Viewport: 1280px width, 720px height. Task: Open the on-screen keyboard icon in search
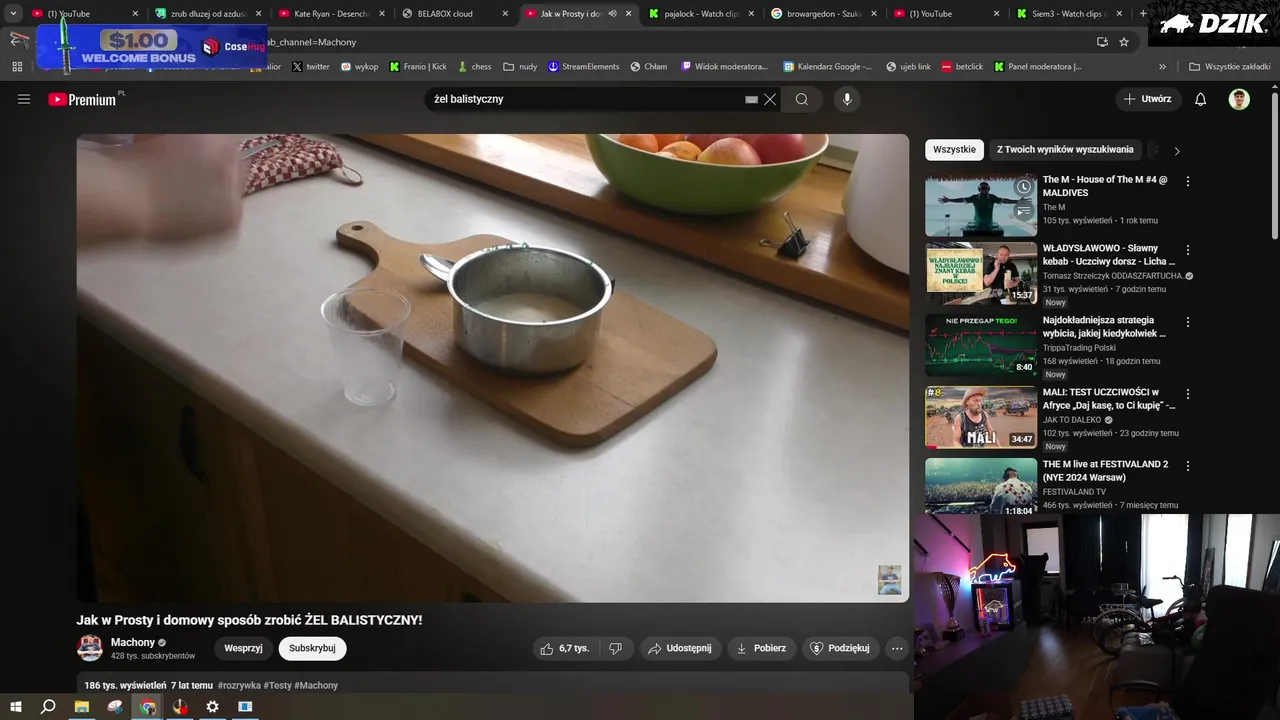coord(751,100)
